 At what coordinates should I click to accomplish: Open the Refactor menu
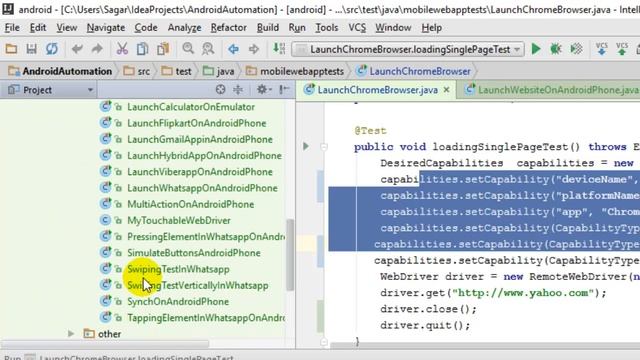[229, 28]
